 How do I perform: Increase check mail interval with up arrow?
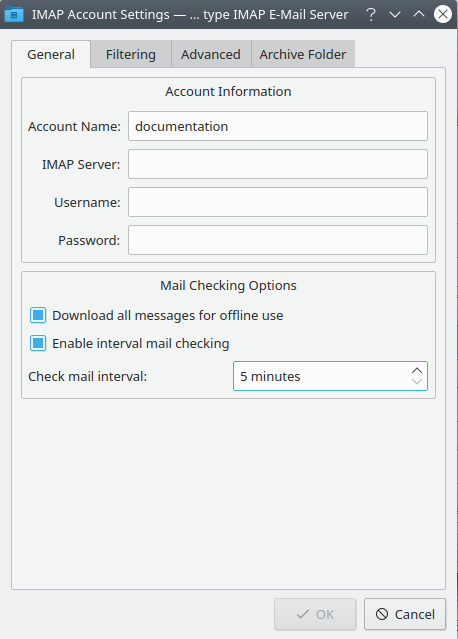tap(417, 370)
